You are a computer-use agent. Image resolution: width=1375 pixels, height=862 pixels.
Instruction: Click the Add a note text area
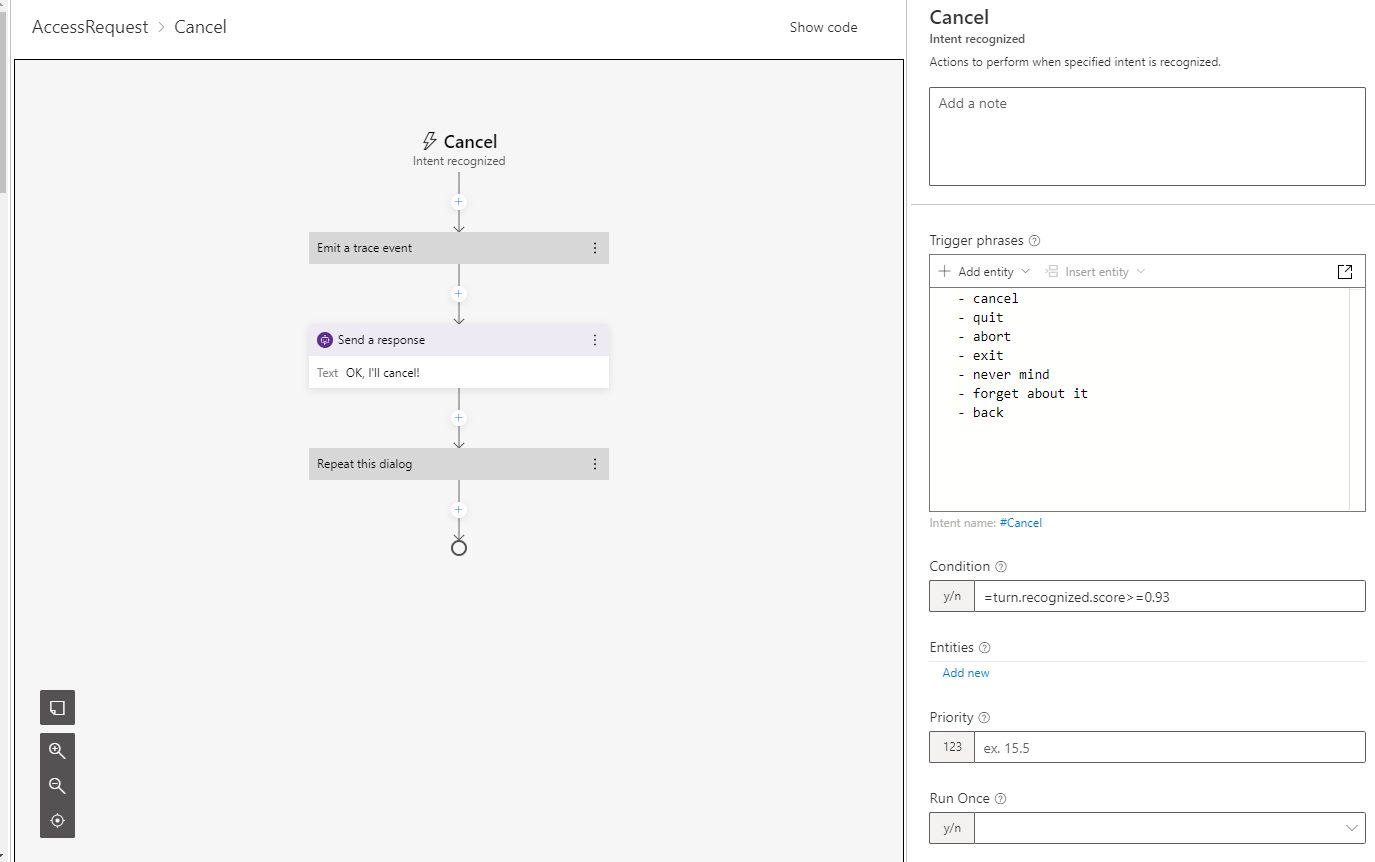(1147, 136)
